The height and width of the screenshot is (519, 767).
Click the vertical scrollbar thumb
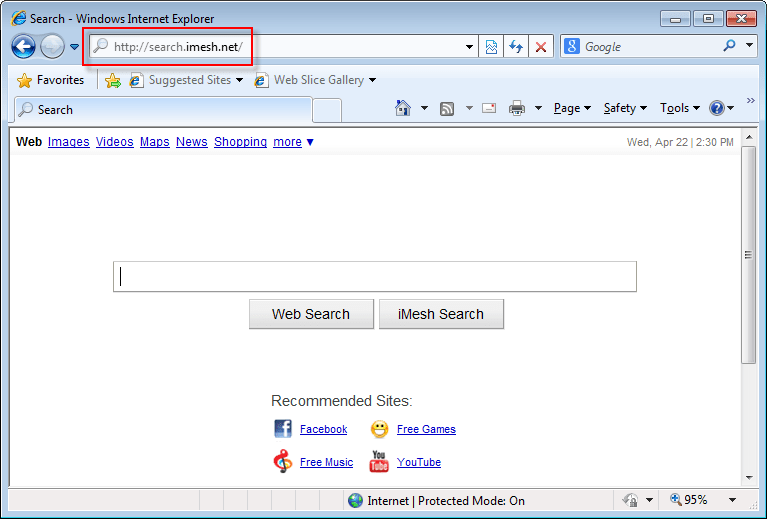[x=748, y=254]
